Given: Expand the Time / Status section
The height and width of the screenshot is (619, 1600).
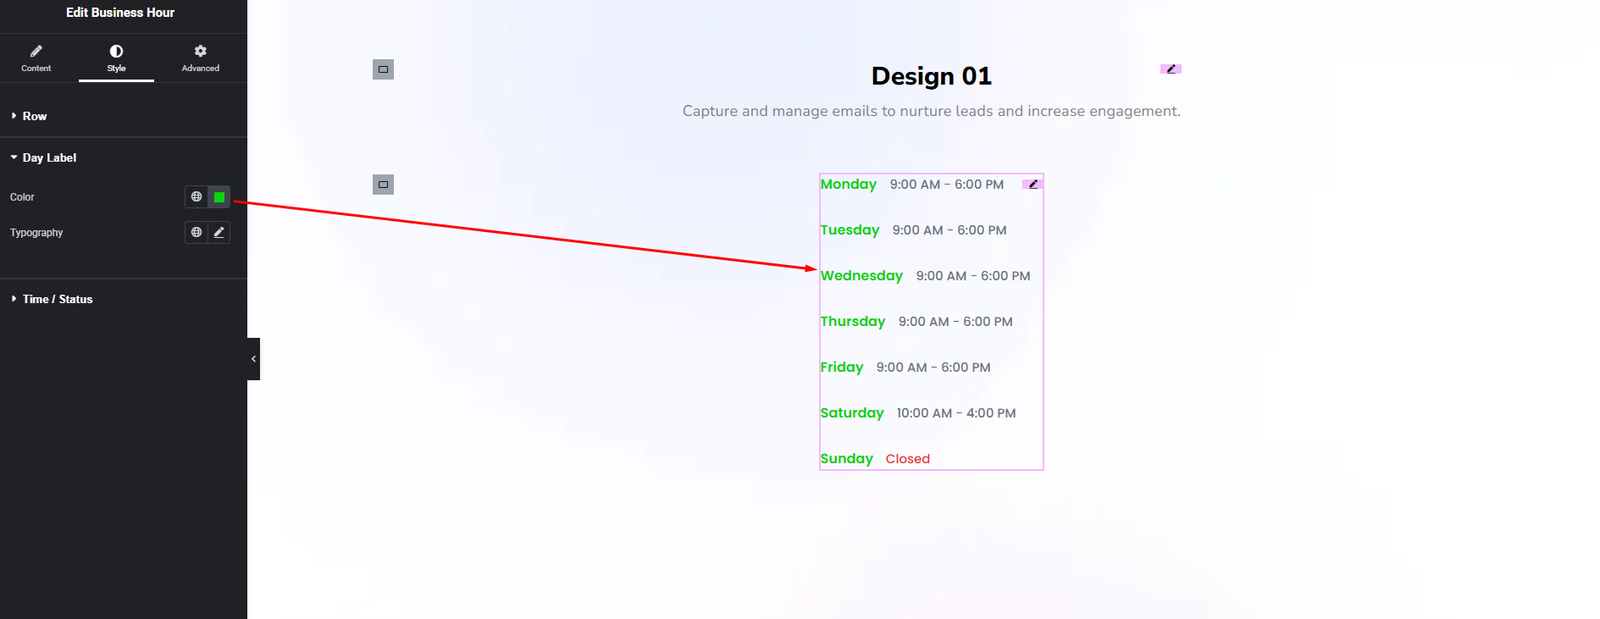Looking at the screenshot, I should [x=57, y=299].
